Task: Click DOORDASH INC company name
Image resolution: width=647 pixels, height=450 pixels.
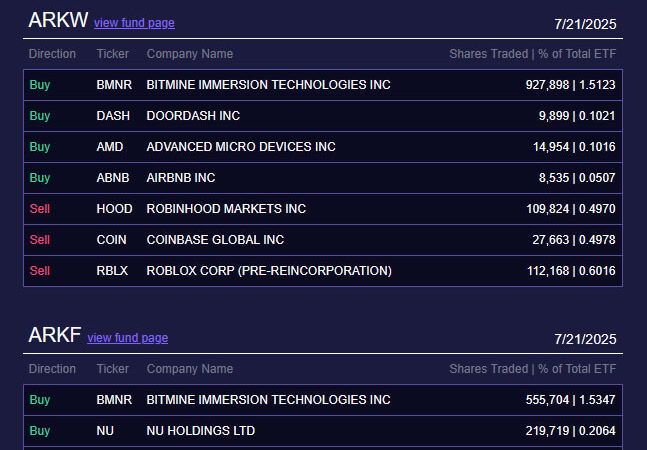Action: (193, 116)
